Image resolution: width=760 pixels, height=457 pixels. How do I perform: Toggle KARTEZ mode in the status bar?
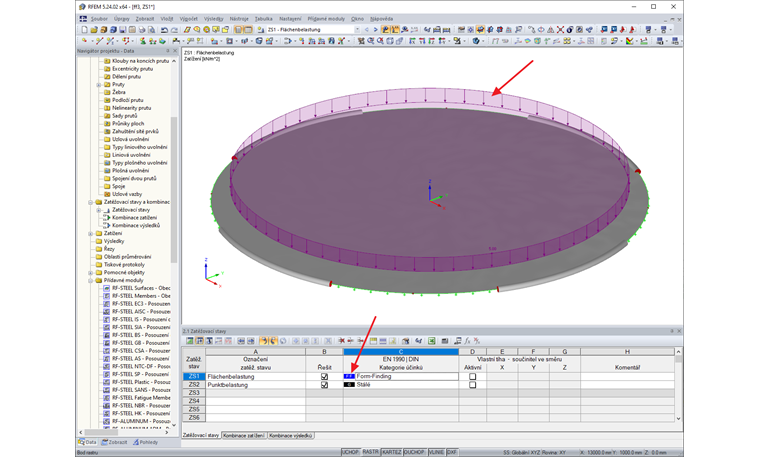point(391,452)
